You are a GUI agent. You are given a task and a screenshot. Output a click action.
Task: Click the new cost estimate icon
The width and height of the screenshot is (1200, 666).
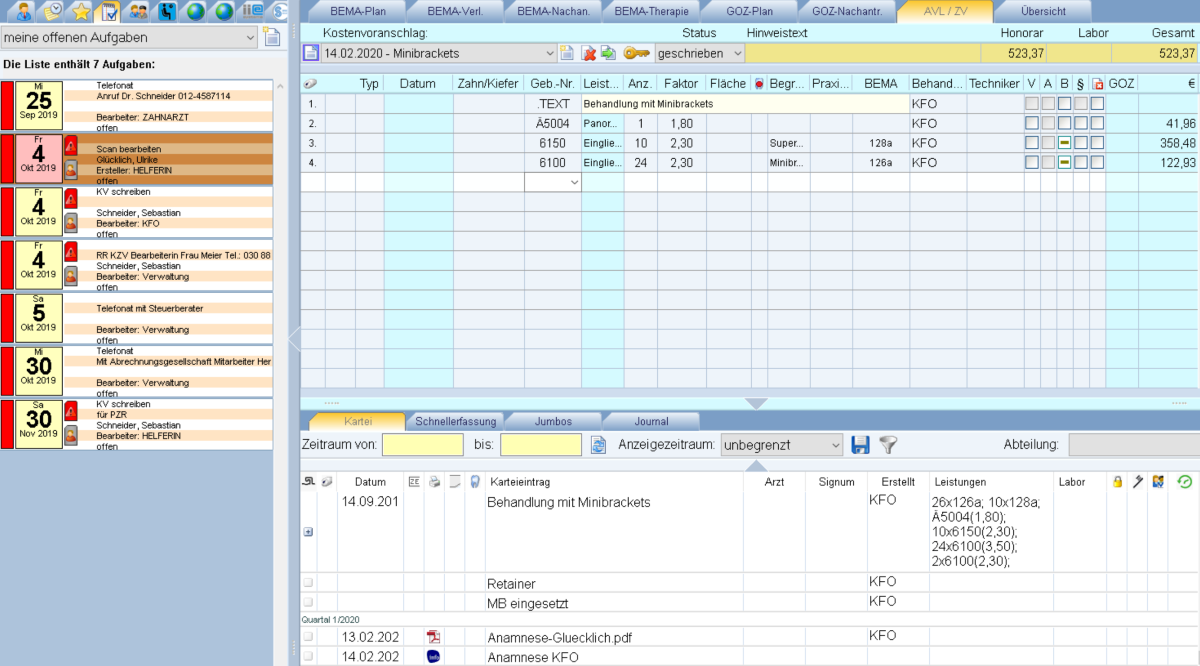(x=567, y=53)
